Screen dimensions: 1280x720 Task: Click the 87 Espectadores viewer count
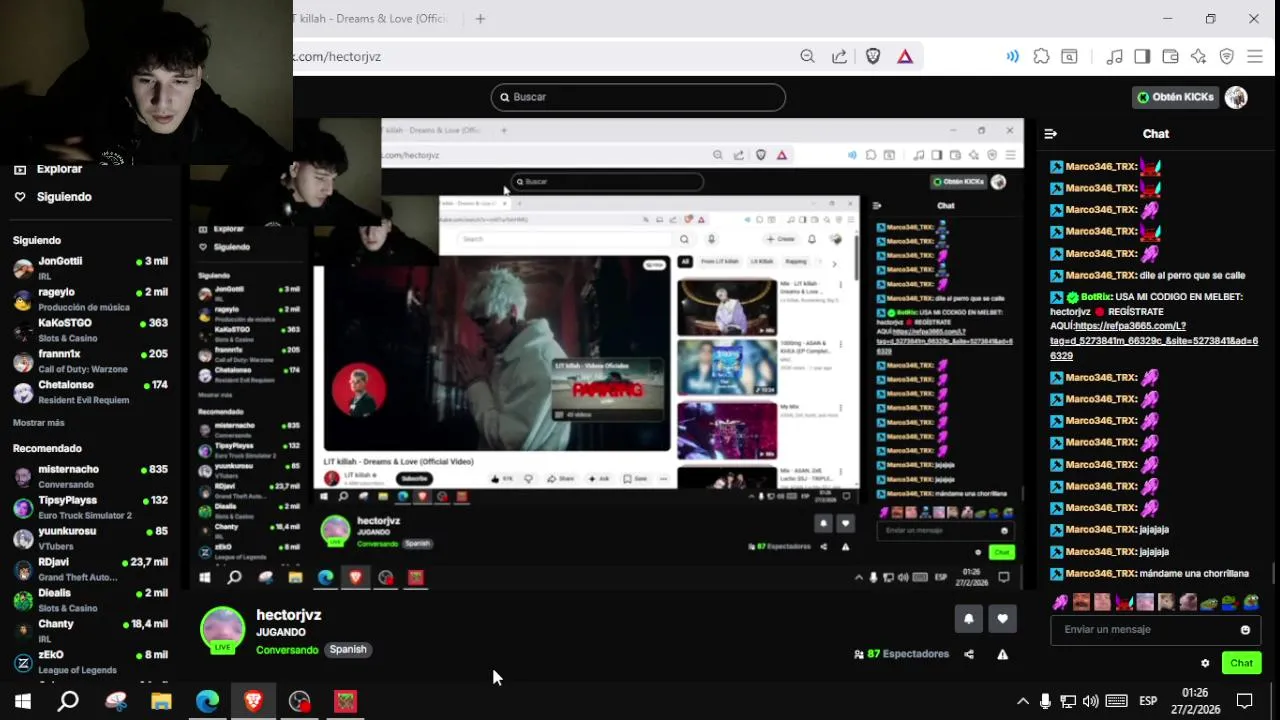902,654
